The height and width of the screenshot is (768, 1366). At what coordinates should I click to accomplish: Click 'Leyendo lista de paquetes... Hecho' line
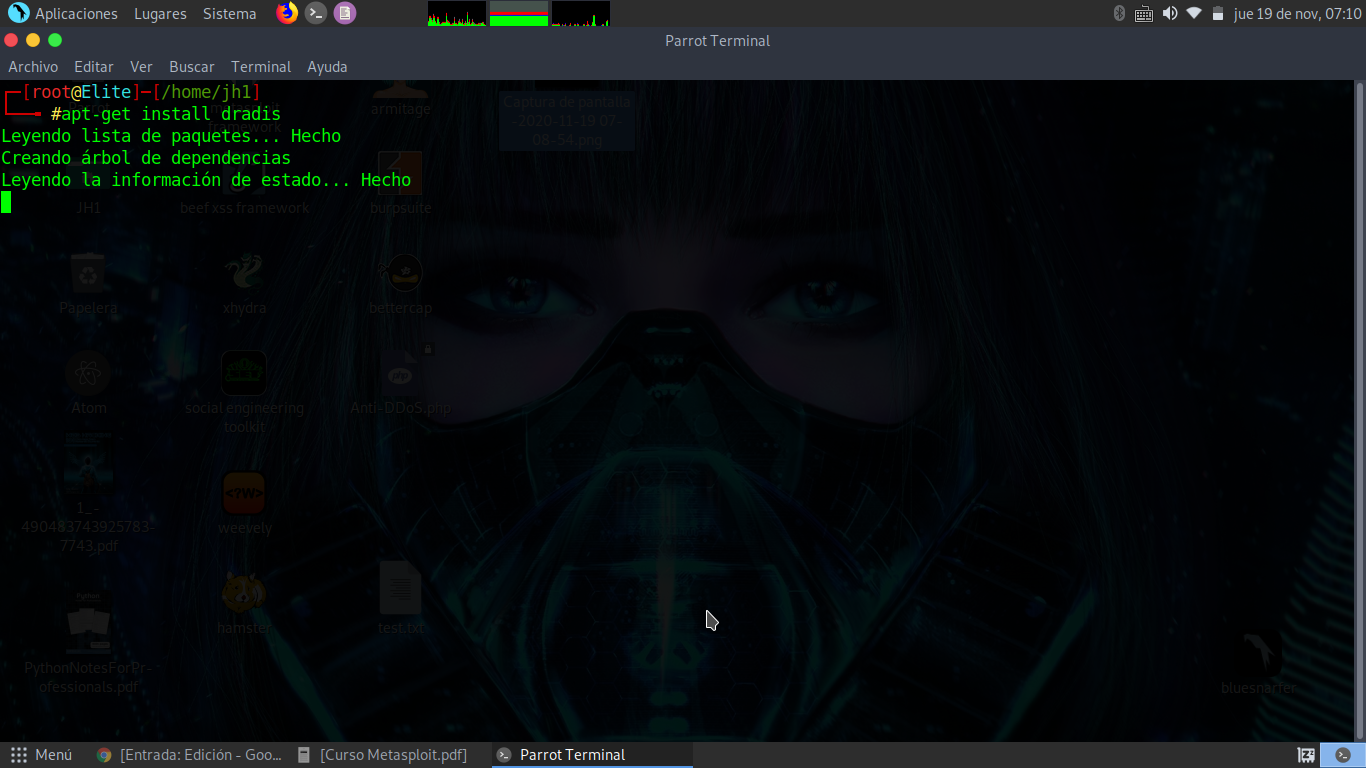pos(171,136)
